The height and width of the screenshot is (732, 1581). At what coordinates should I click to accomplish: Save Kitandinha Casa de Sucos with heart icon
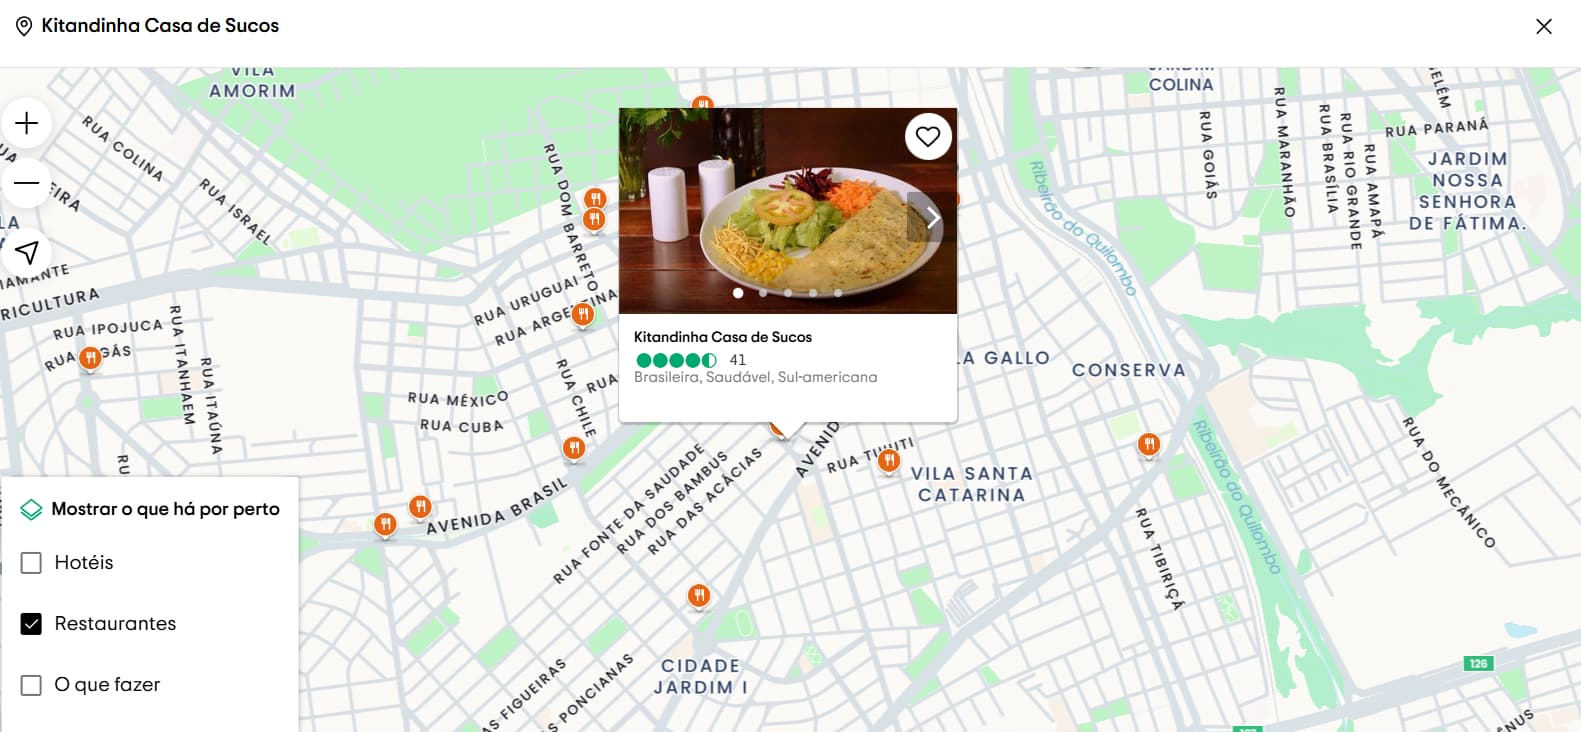click(x=928, y=136)
